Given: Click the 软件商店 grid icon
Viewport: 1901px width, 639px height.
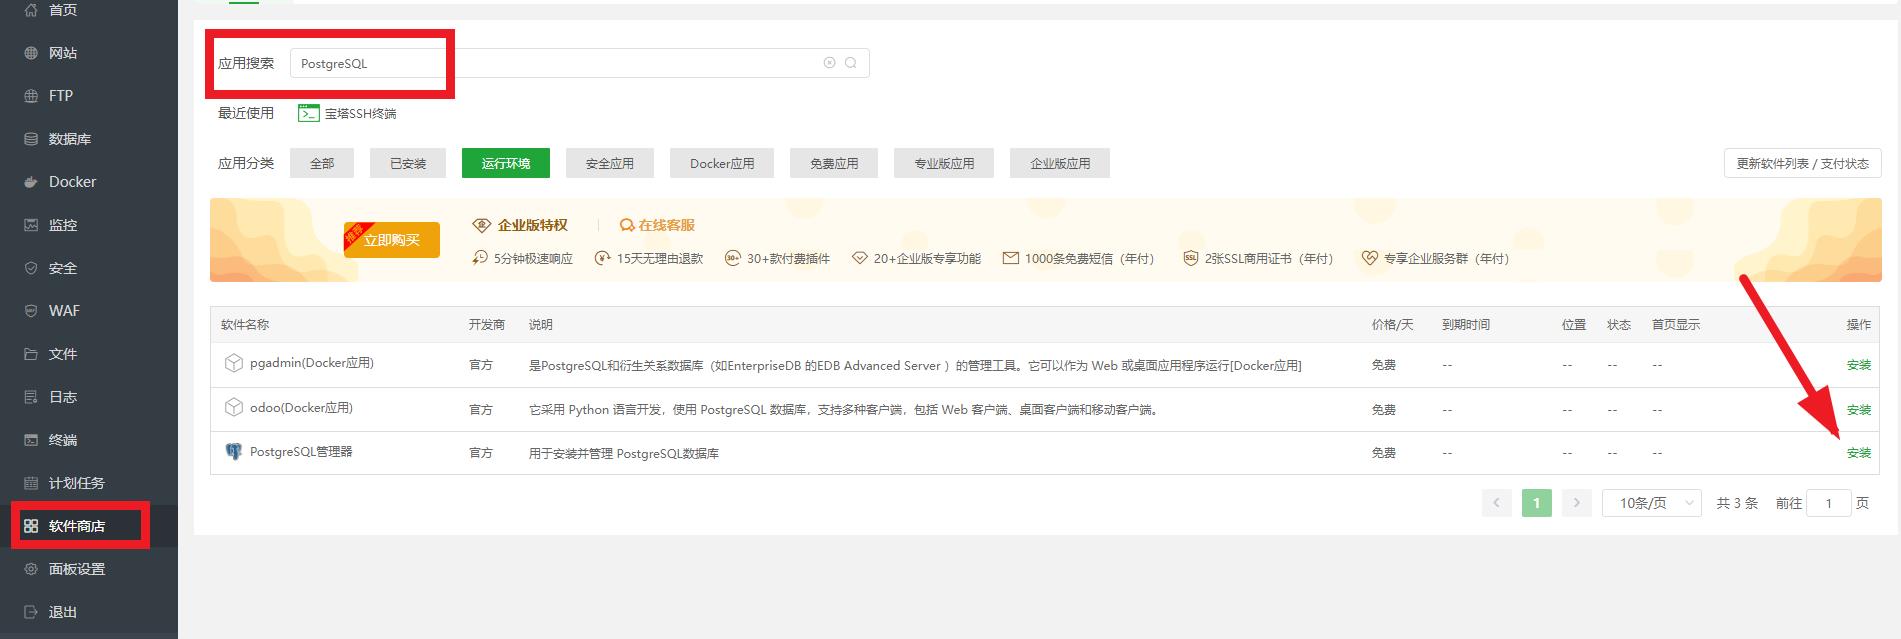Looking at the screenshot, I should tap(31, 526).
